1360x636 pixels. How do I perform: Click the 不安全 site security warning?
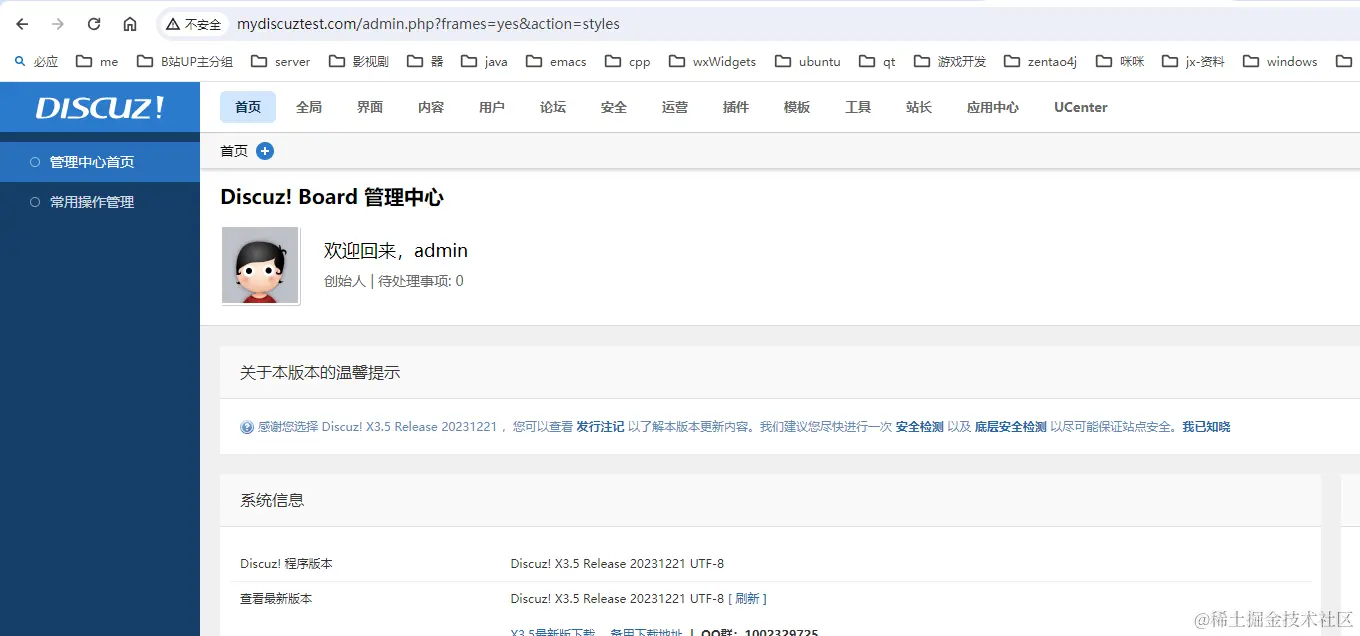(194, 24)
